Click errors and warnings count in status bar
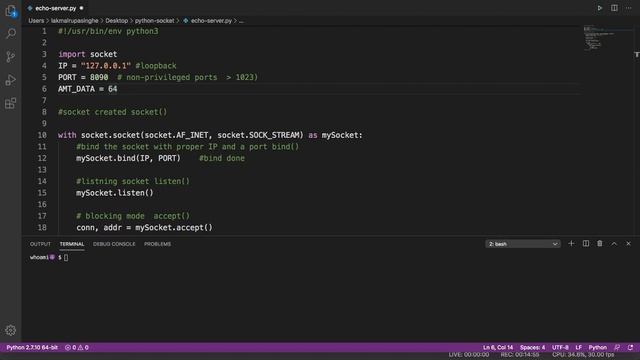640x360 pixels. 77,347
